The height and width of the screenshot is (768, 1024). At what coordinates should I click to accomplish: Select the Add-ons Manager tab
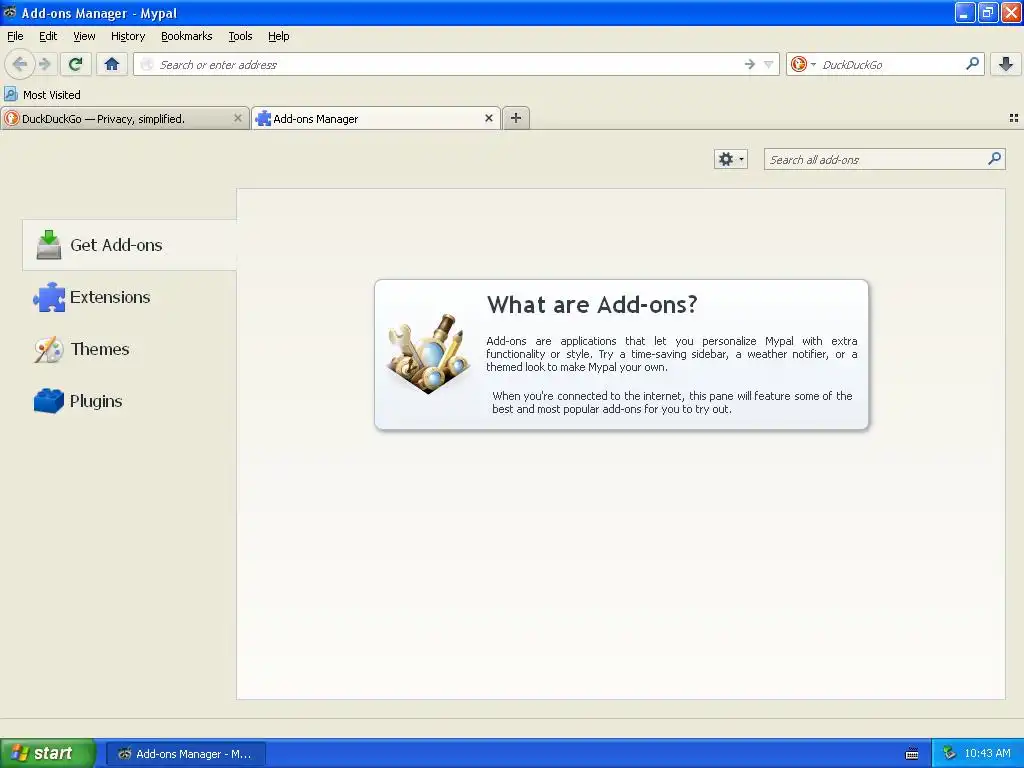[x=376, y=119]
